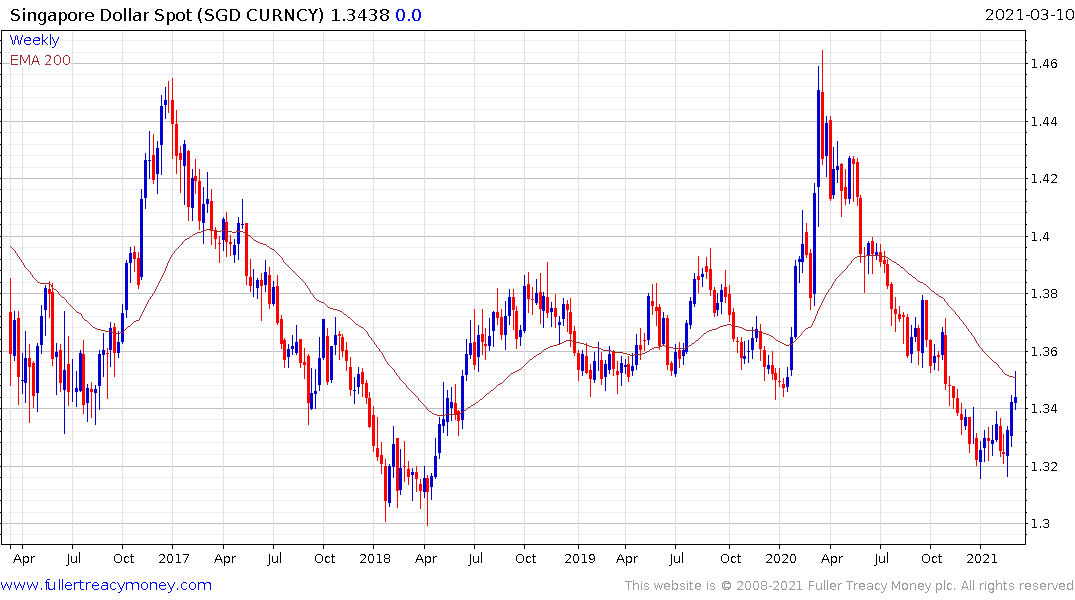Screen dimensions: 1075x600
Task: Open the www.fullertreacymoney.com link
Action: click(106, 585)
